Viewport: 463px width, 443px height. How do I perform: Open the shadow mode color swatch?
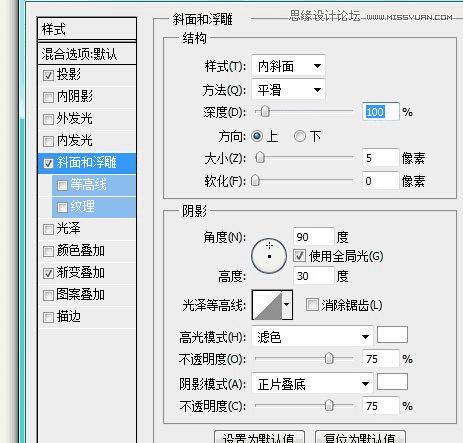[x=392, y=382]
